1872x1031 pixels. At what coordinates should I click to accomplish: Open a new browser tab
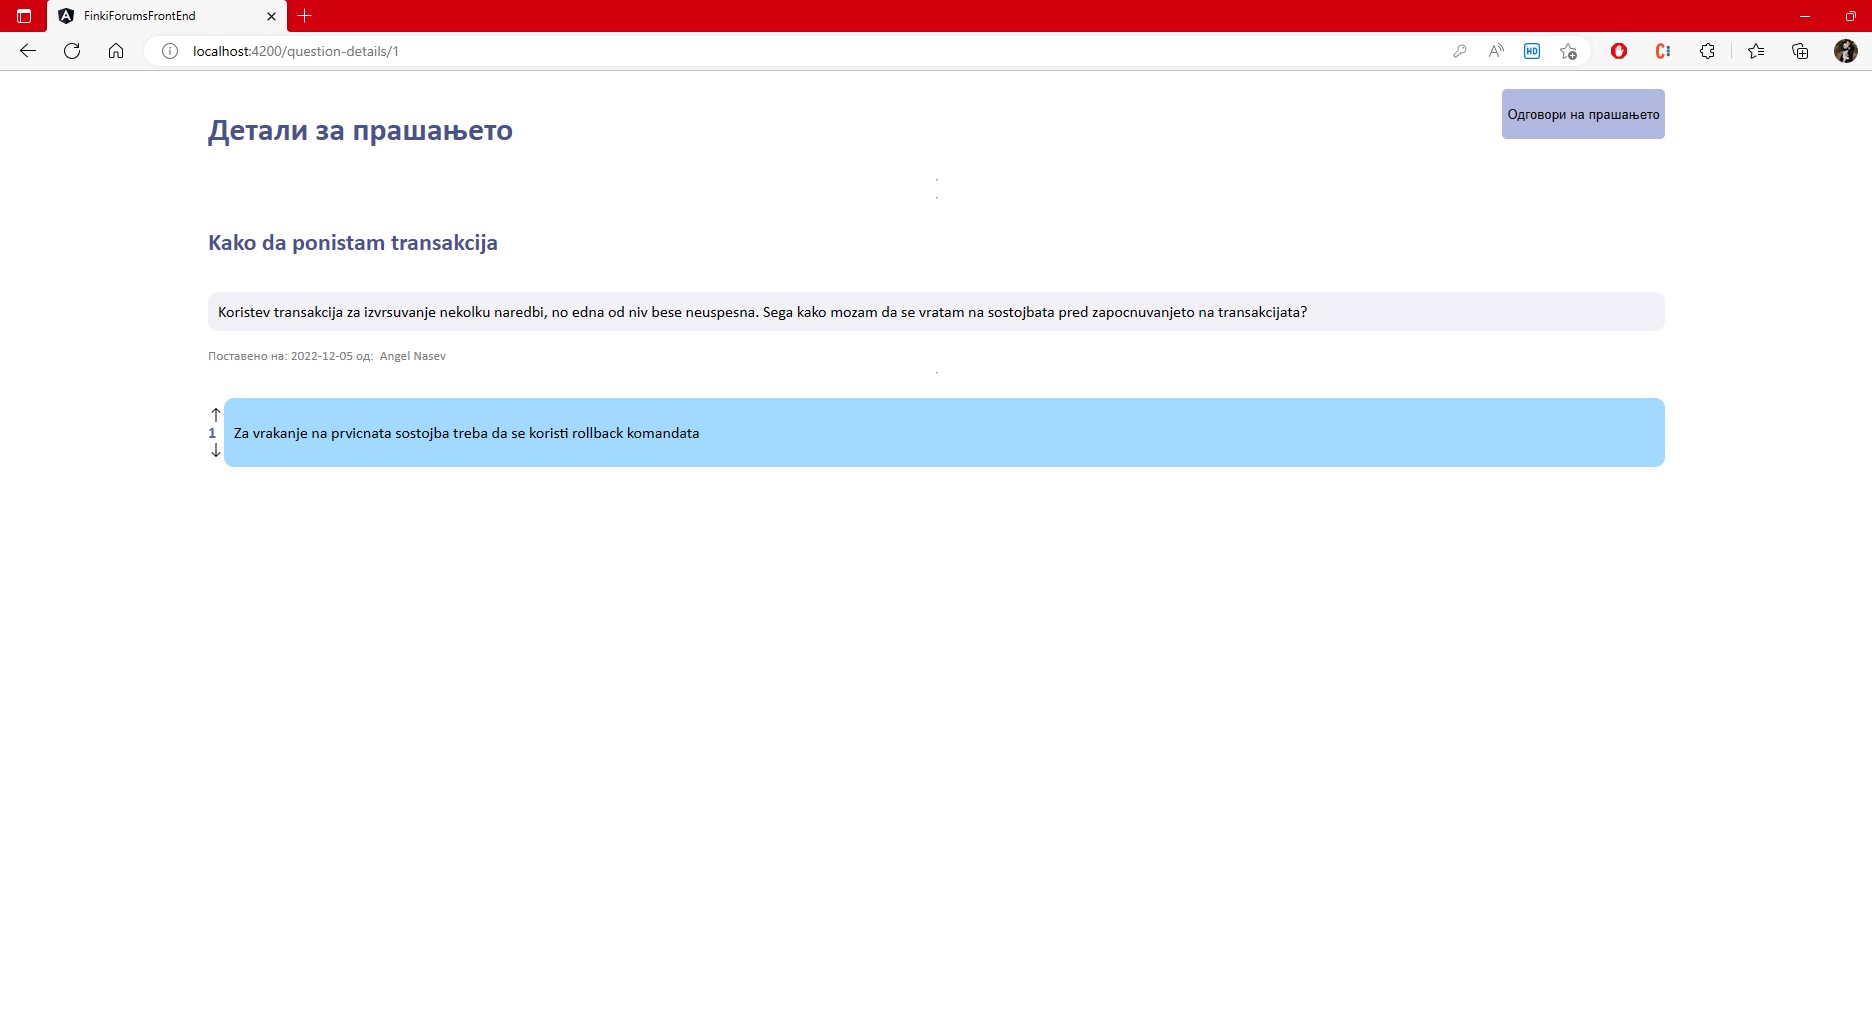point(305,16)
